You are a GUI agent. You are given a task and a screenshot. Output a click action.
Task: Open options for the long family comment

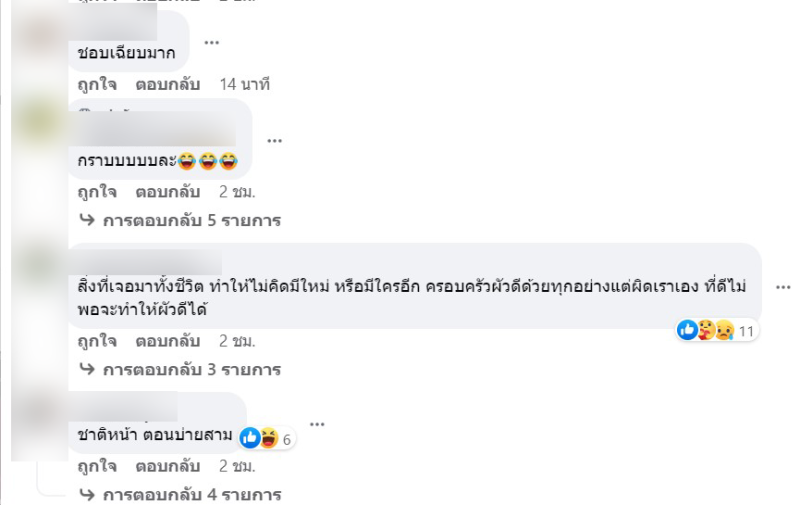click(783, 288)
